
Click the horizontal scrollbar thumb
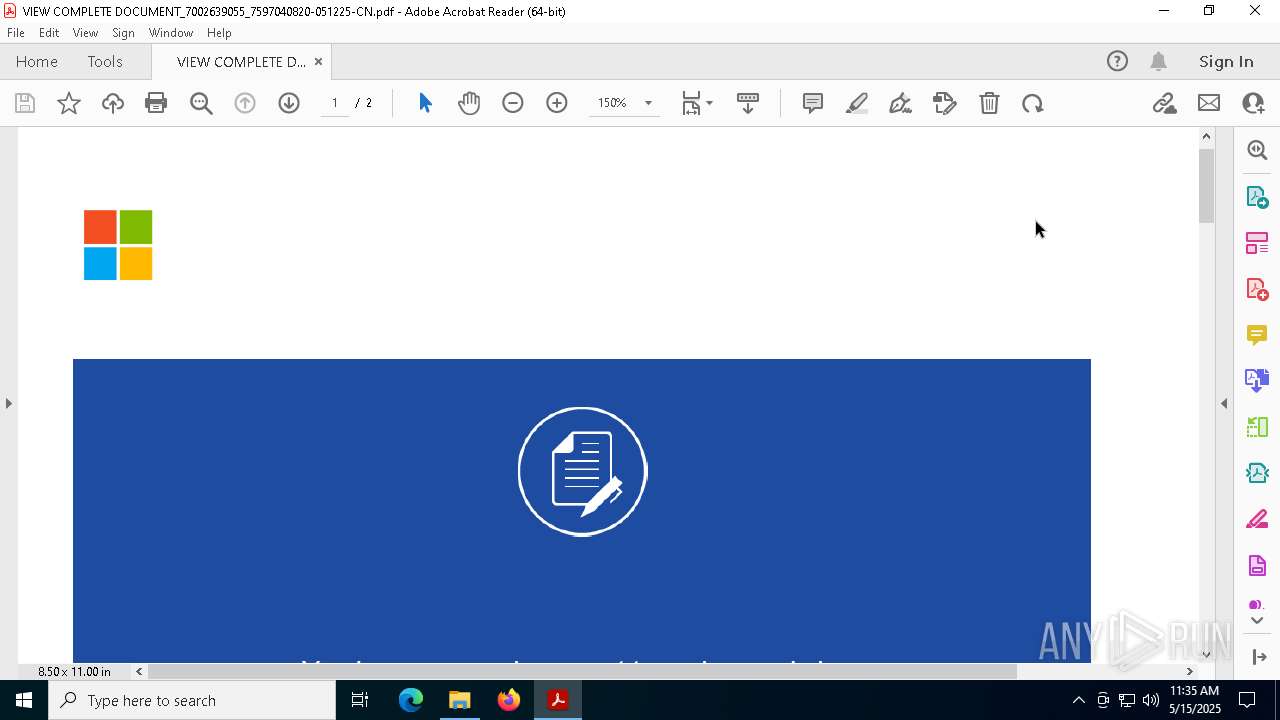(x=582, y=671)
